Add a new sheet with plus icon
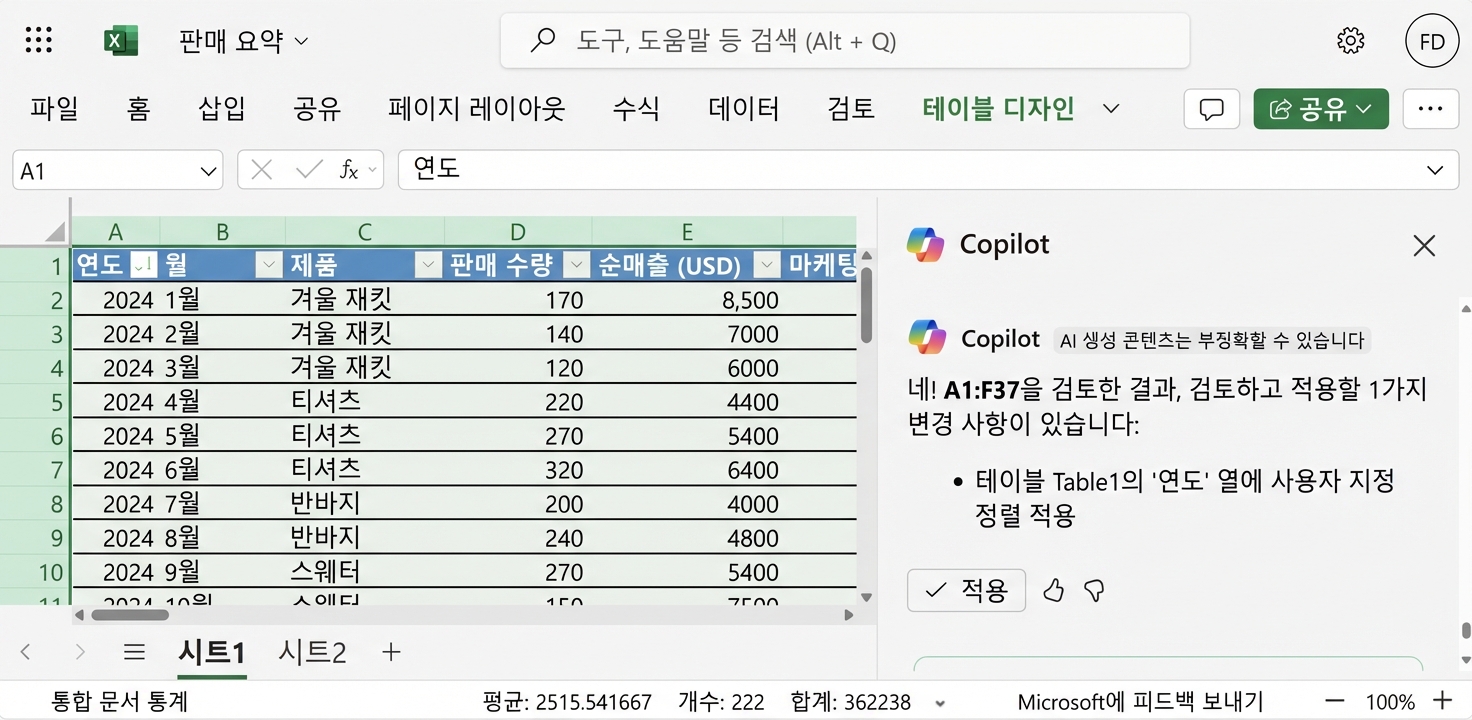The width and height of the screenshot is (1472, 720). pyautogui.click(x=391, y=652)
